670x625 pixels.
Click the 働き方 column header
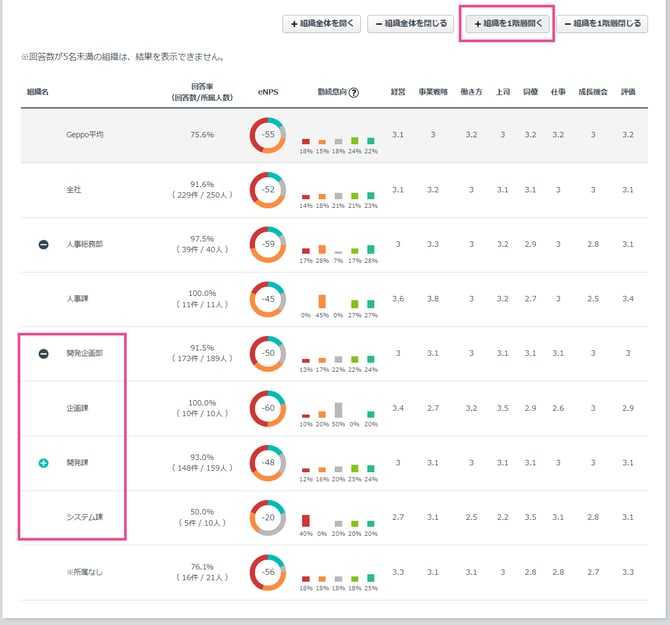point(471,92)
